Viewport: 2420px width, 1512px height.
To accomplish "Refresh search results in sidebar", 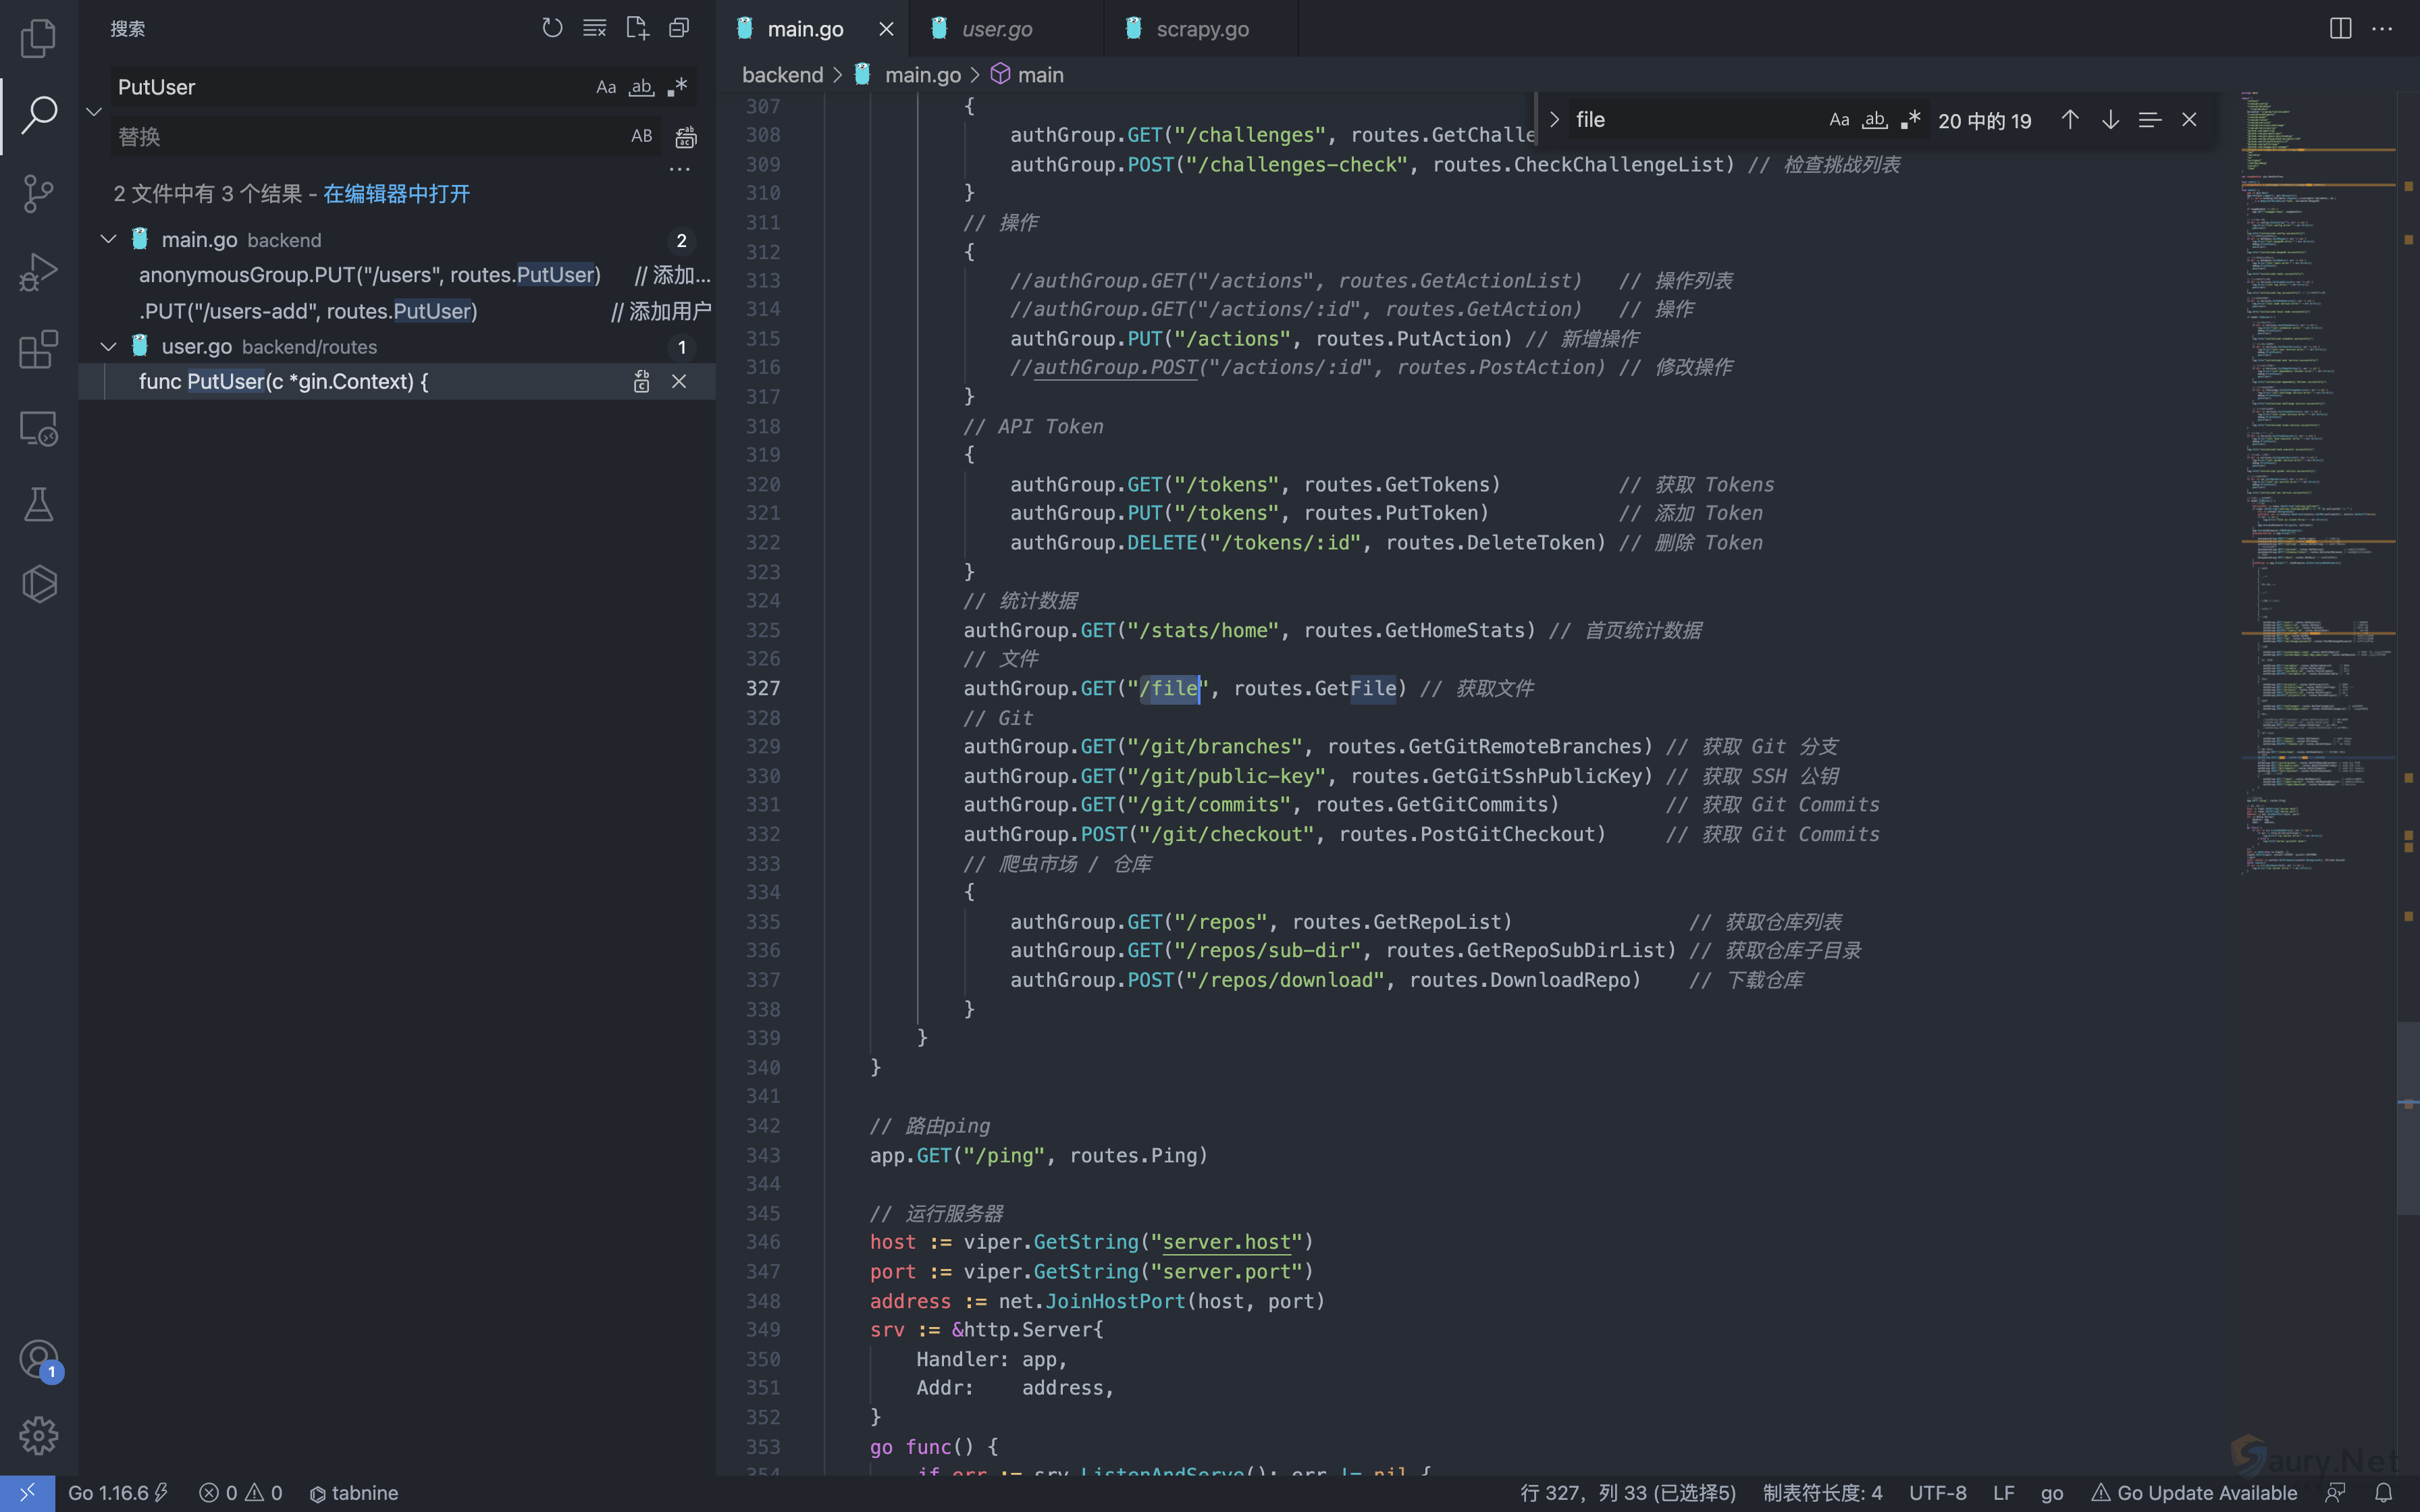I will point(552,28).
